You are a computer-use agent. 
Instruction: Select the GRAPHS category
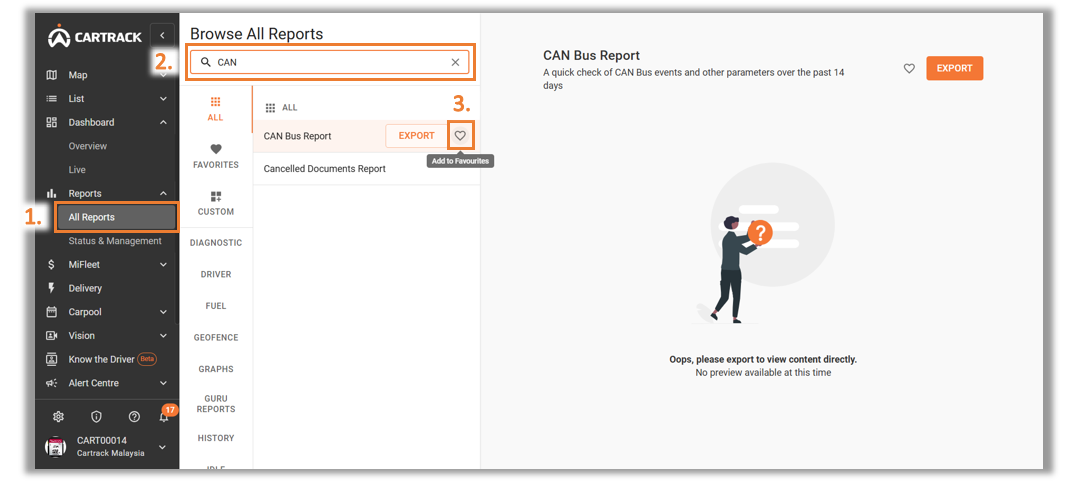tap(216, 369)
